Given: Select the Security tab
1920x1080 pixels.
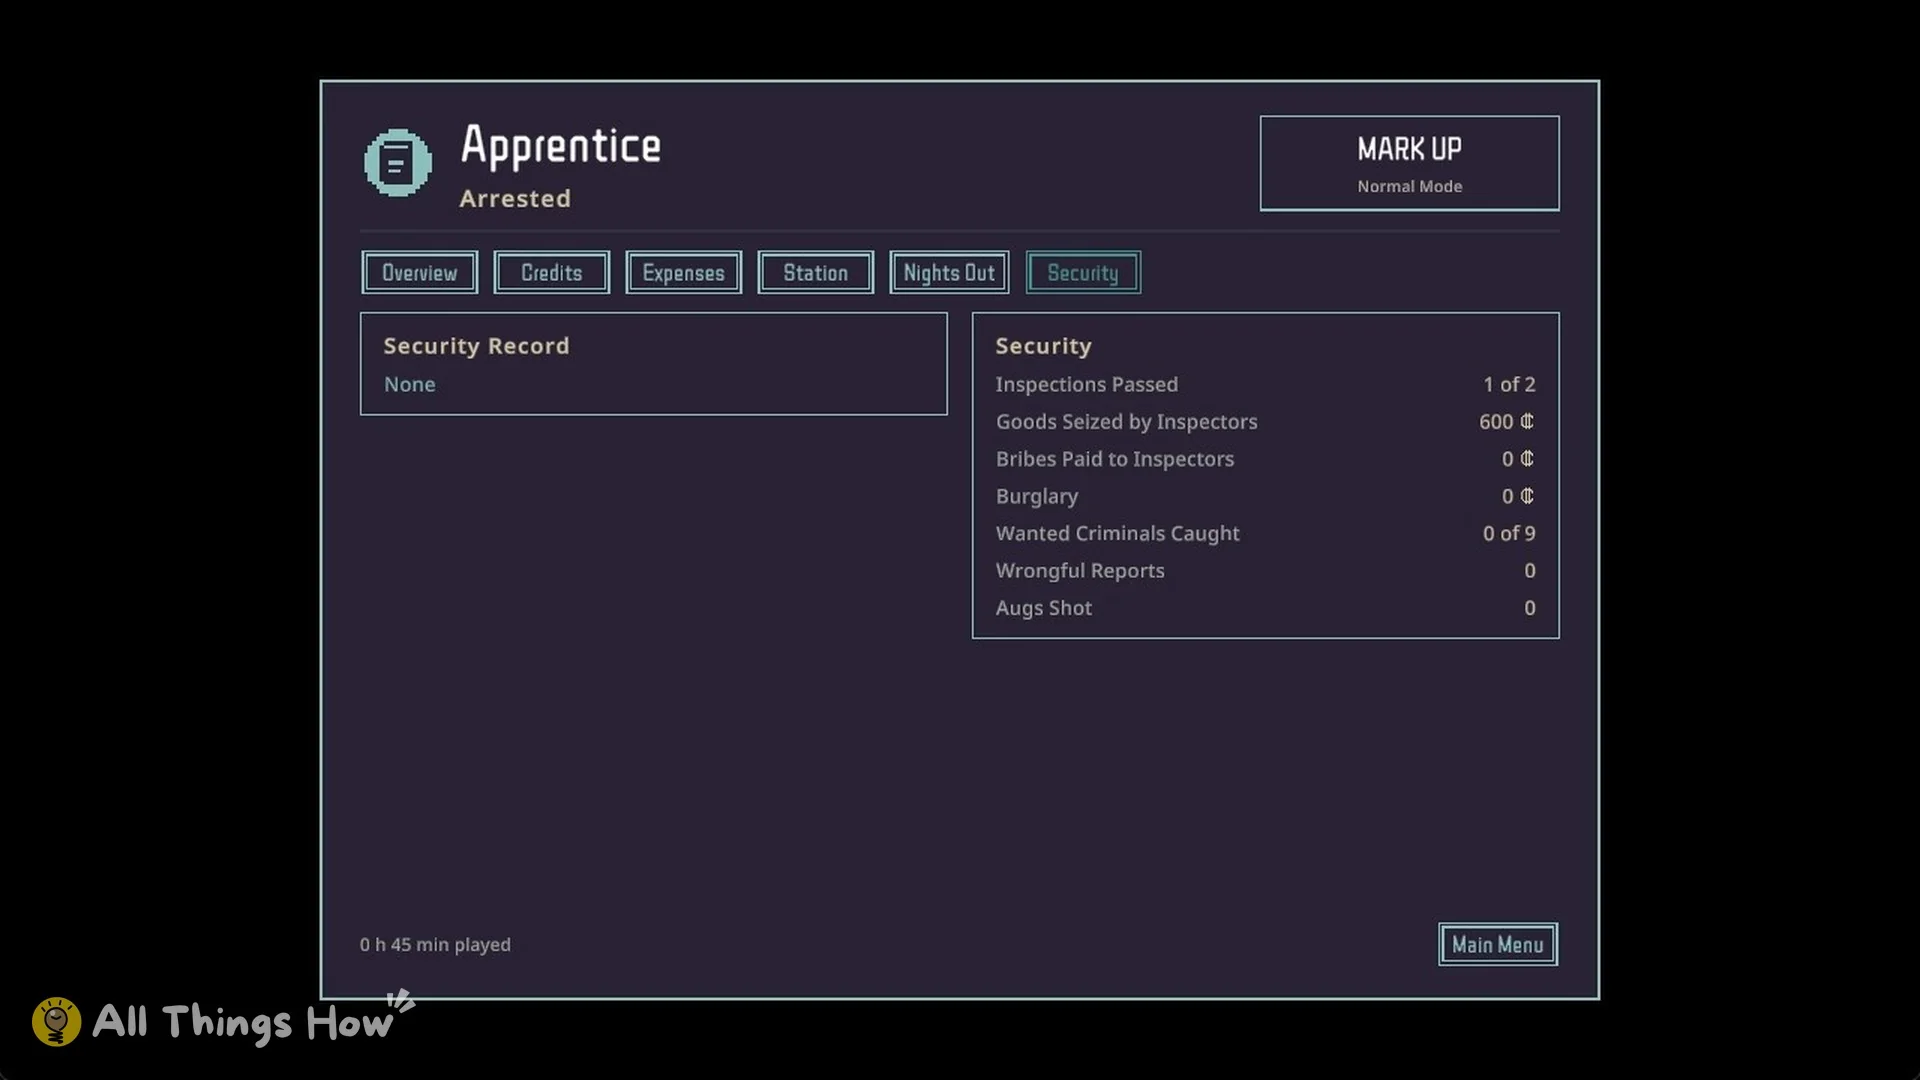Looking at the screenshot, I should pyautogui.click(x=1083, y=273).
